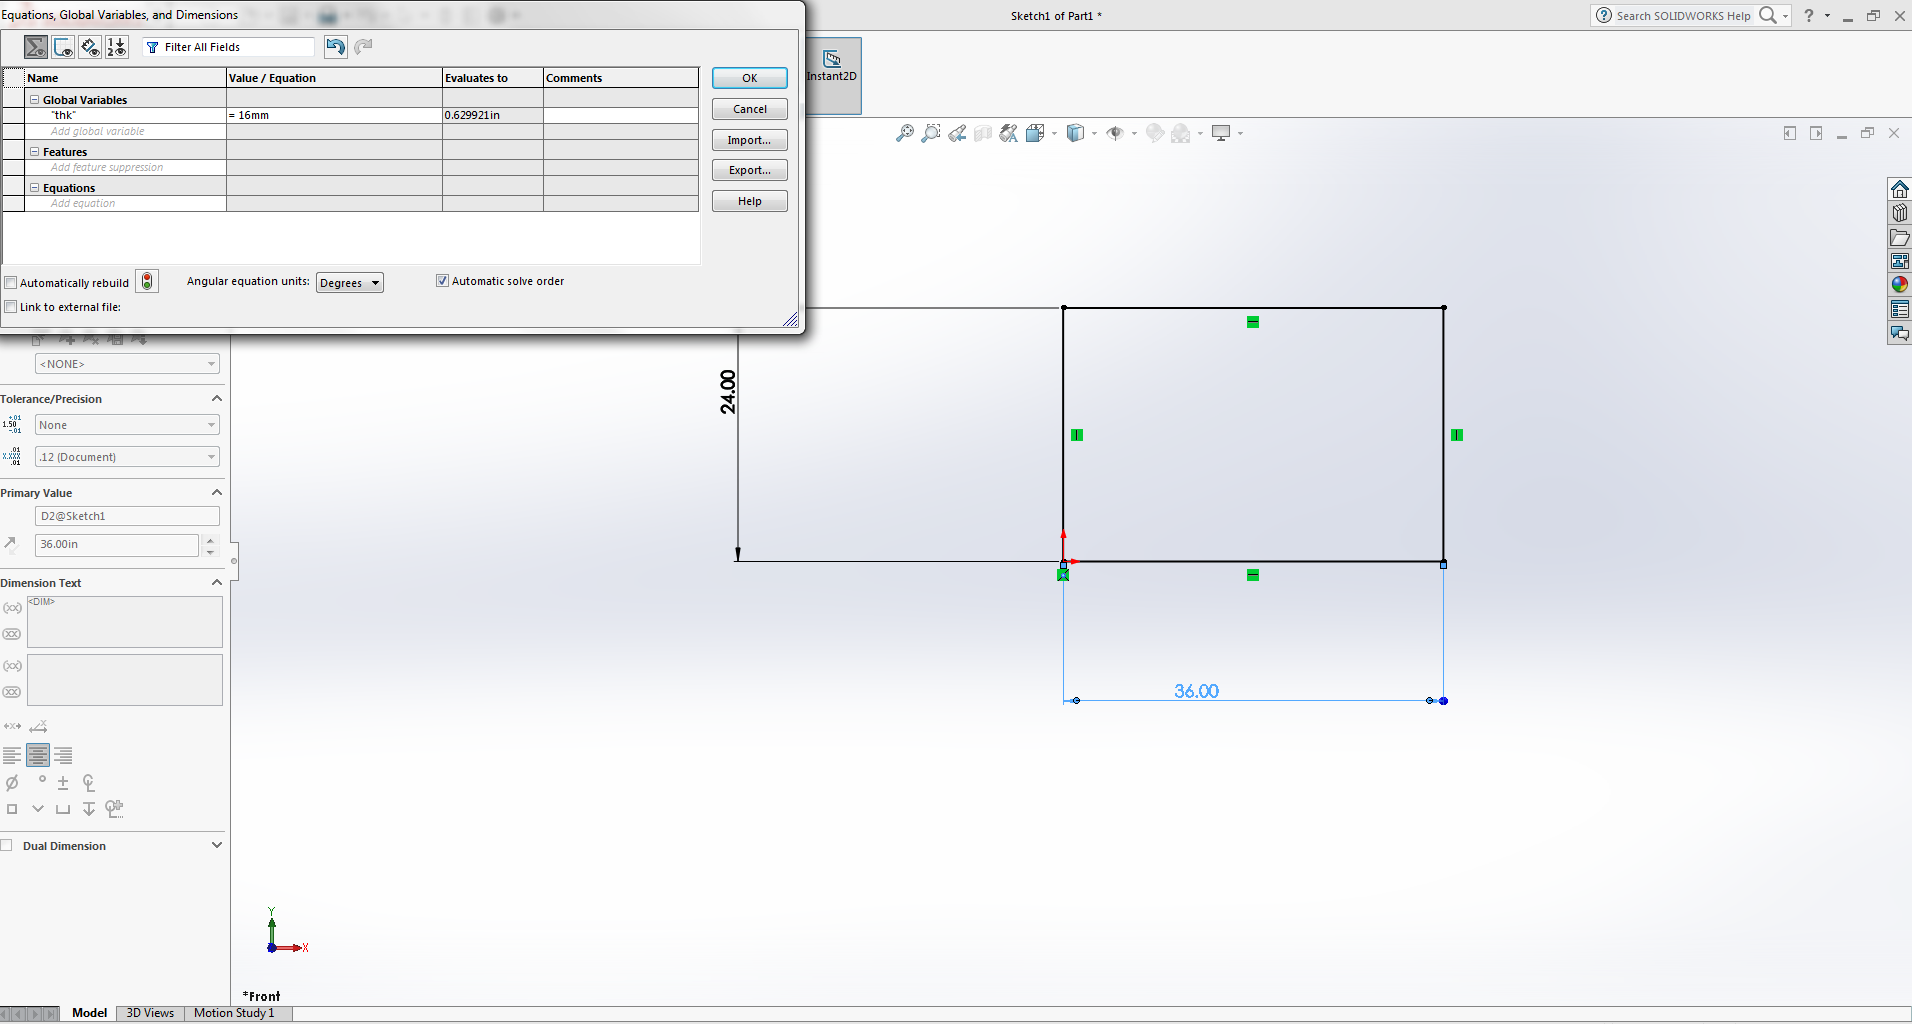Click the 36.00in primary value field
Image resolution: width=1912 pixels, height=1024 pixels.
point(117,544)
